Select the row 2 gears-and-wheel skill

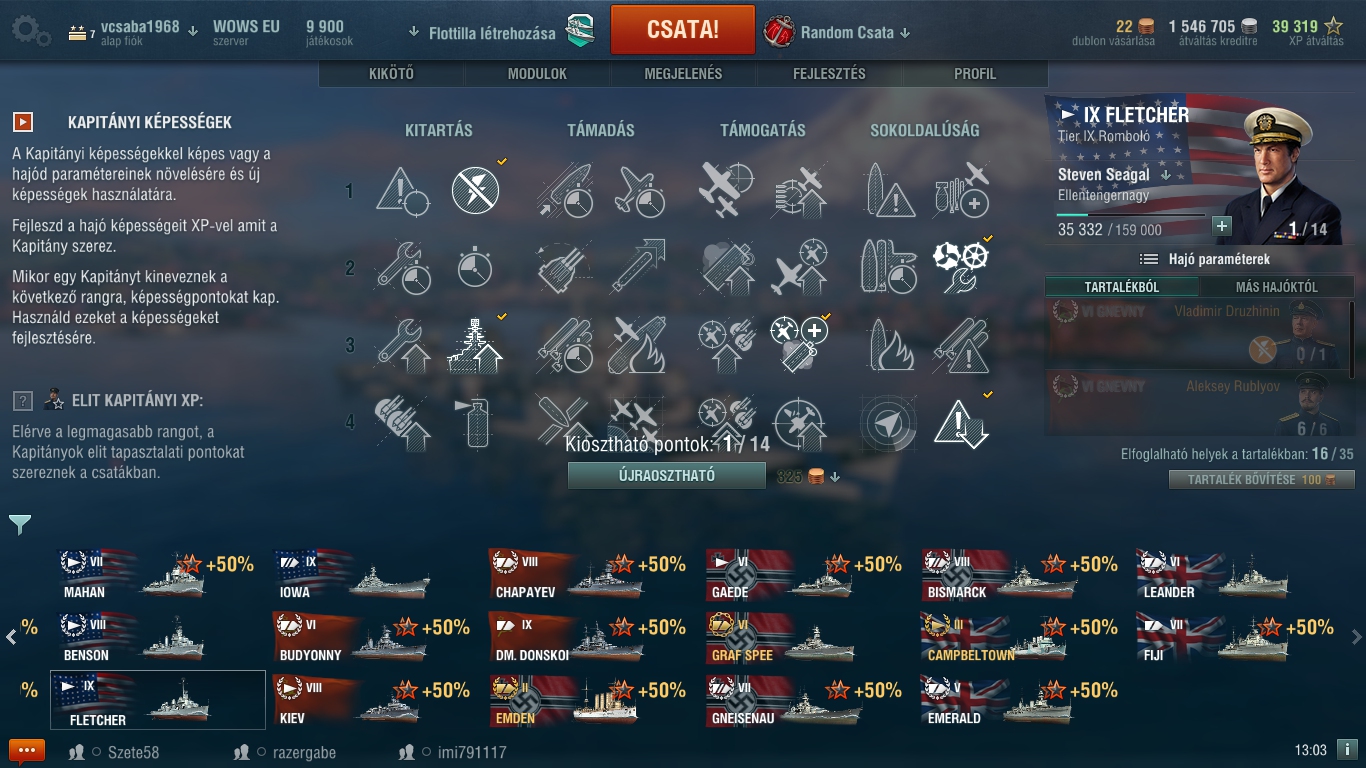[x=960, y=267]
